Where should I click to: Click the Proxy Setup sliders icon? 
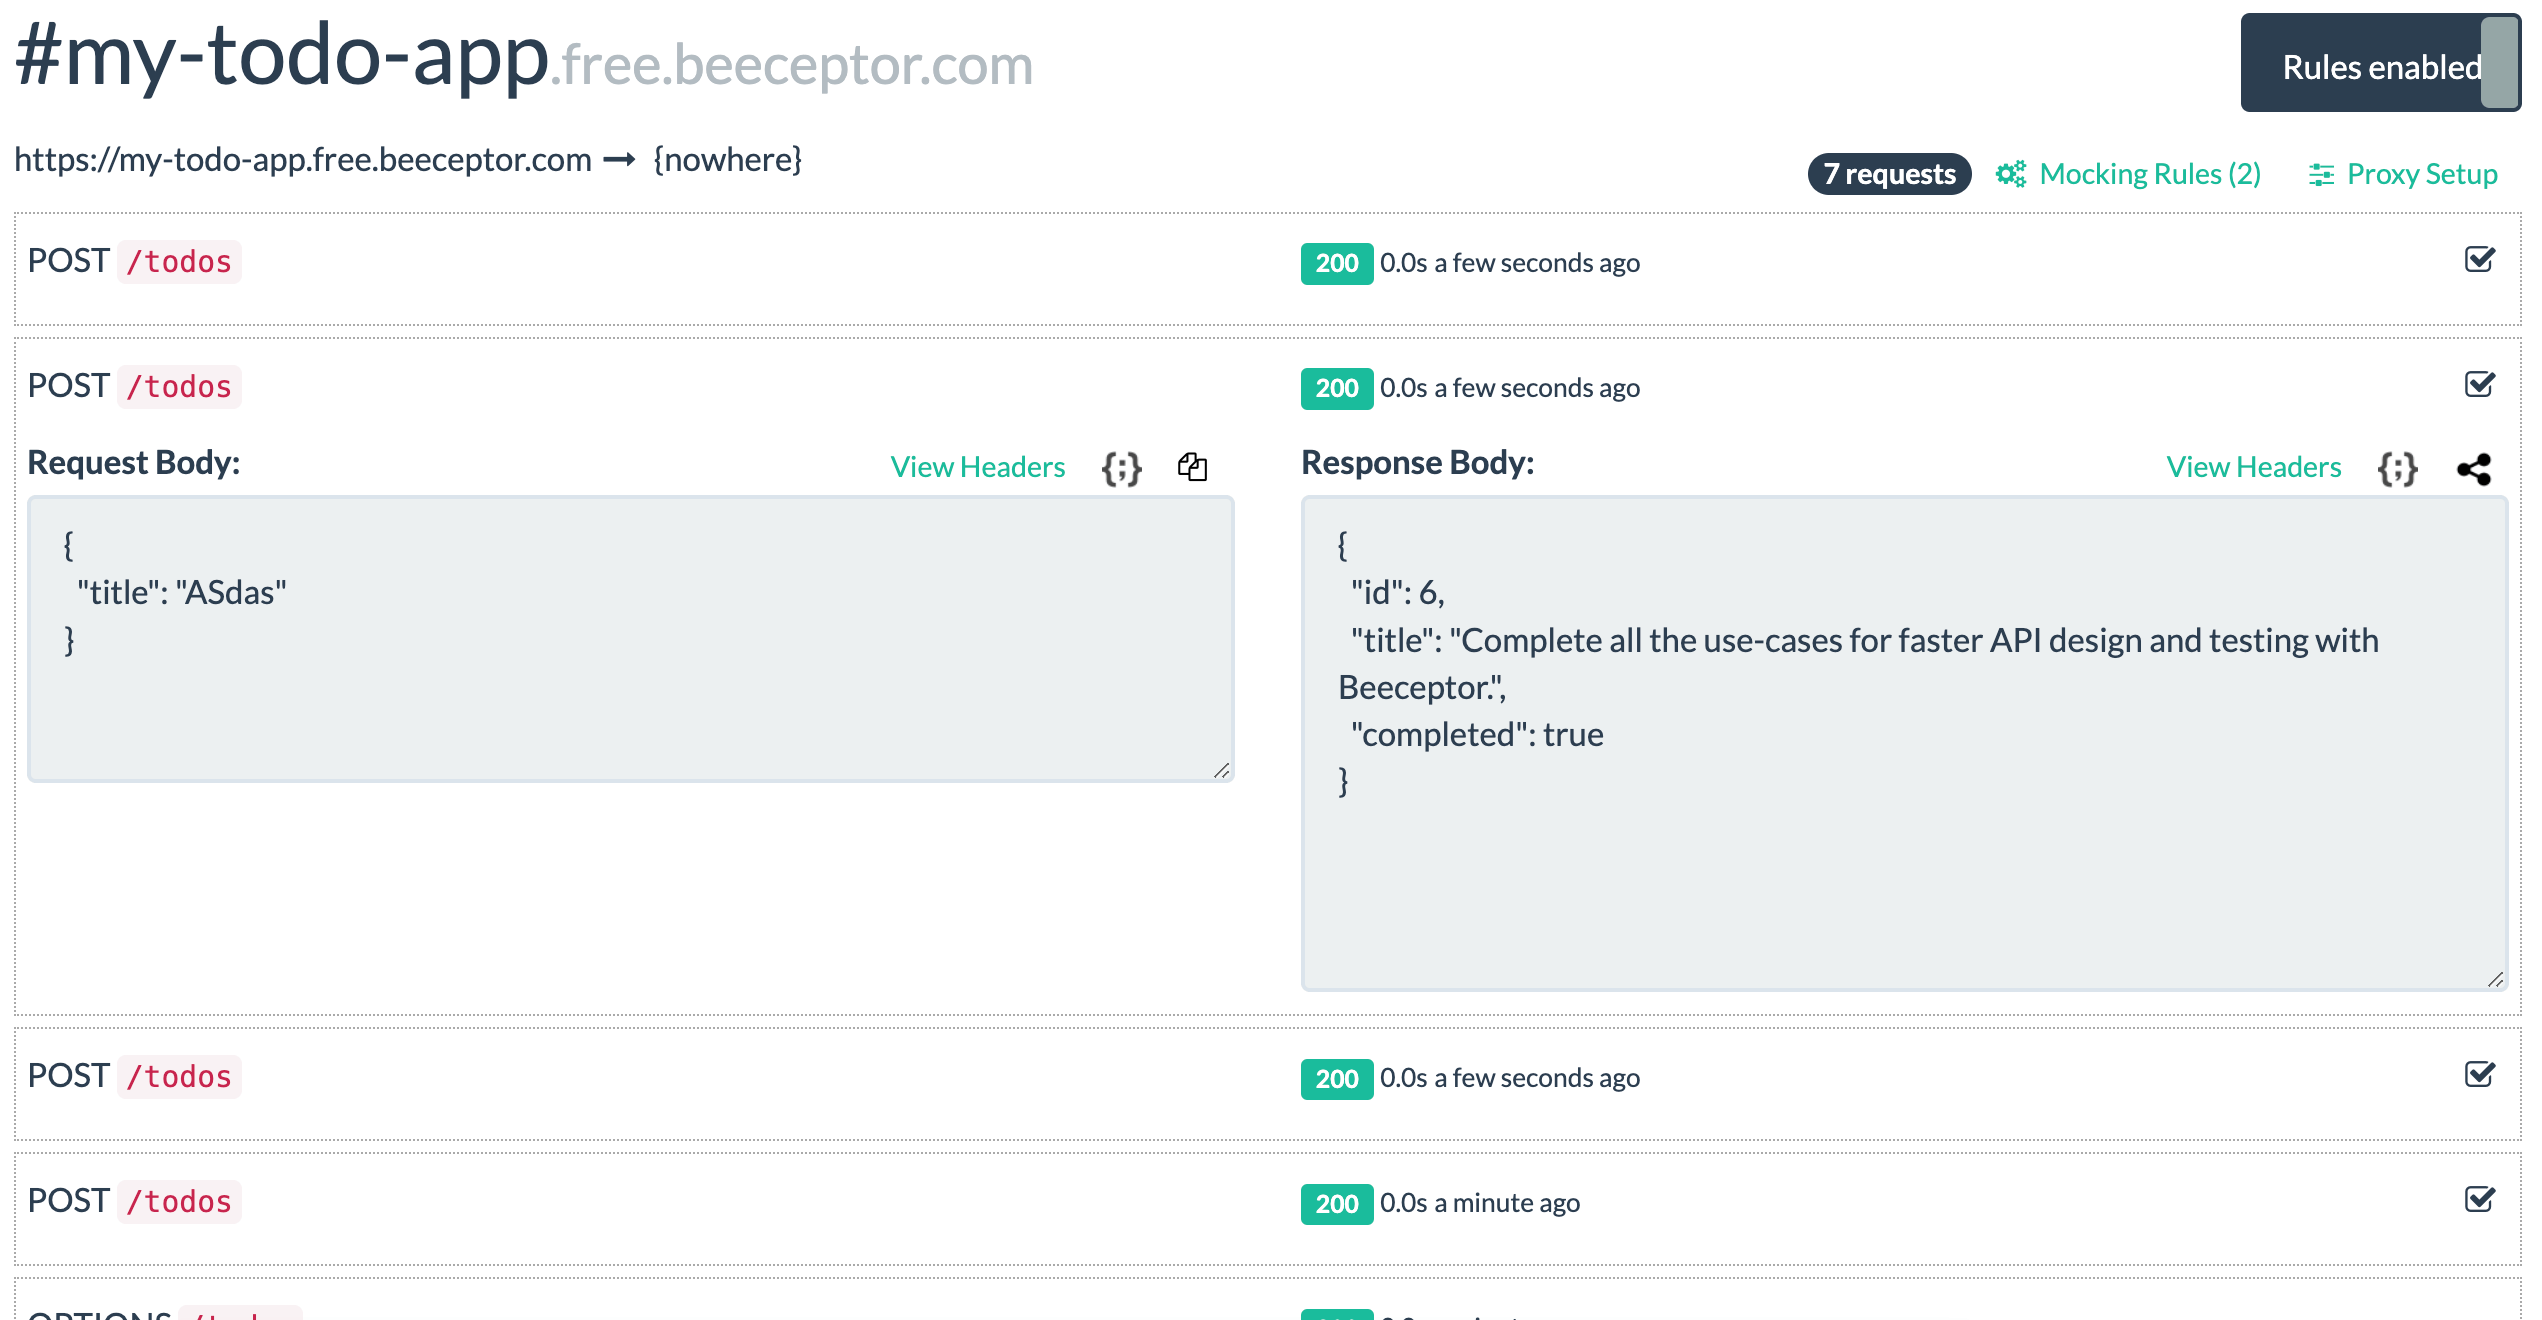(x=2321, y=175)
